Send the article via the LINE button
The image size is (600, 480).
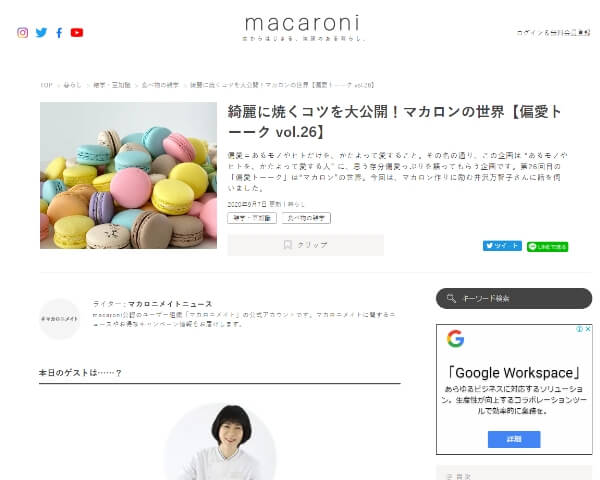click(547, 247)
